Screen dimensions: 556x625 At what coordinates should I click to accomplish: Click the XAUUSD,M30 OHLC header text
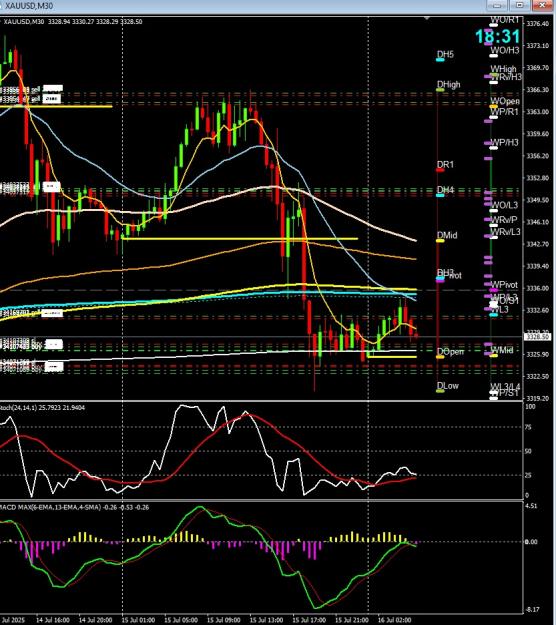coord(73,22)
